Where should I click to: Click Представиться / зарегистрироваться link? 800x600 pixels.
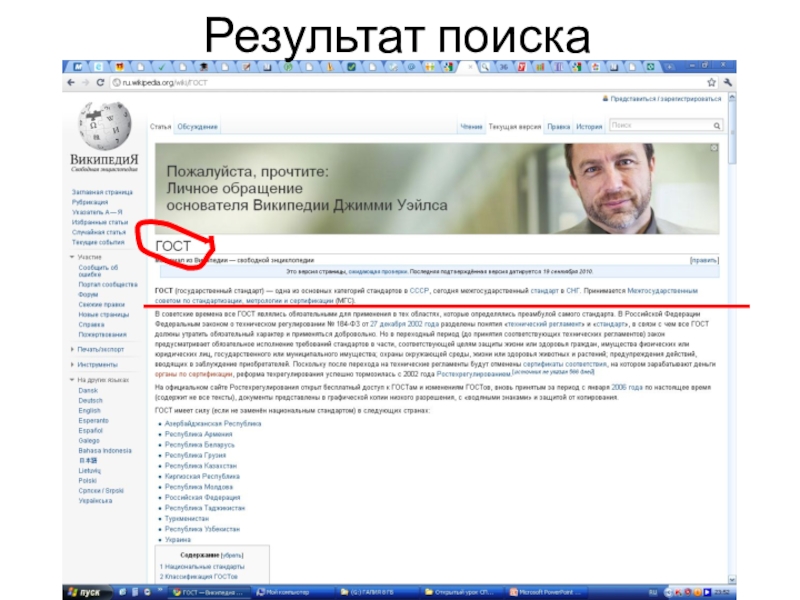[666, 98]
